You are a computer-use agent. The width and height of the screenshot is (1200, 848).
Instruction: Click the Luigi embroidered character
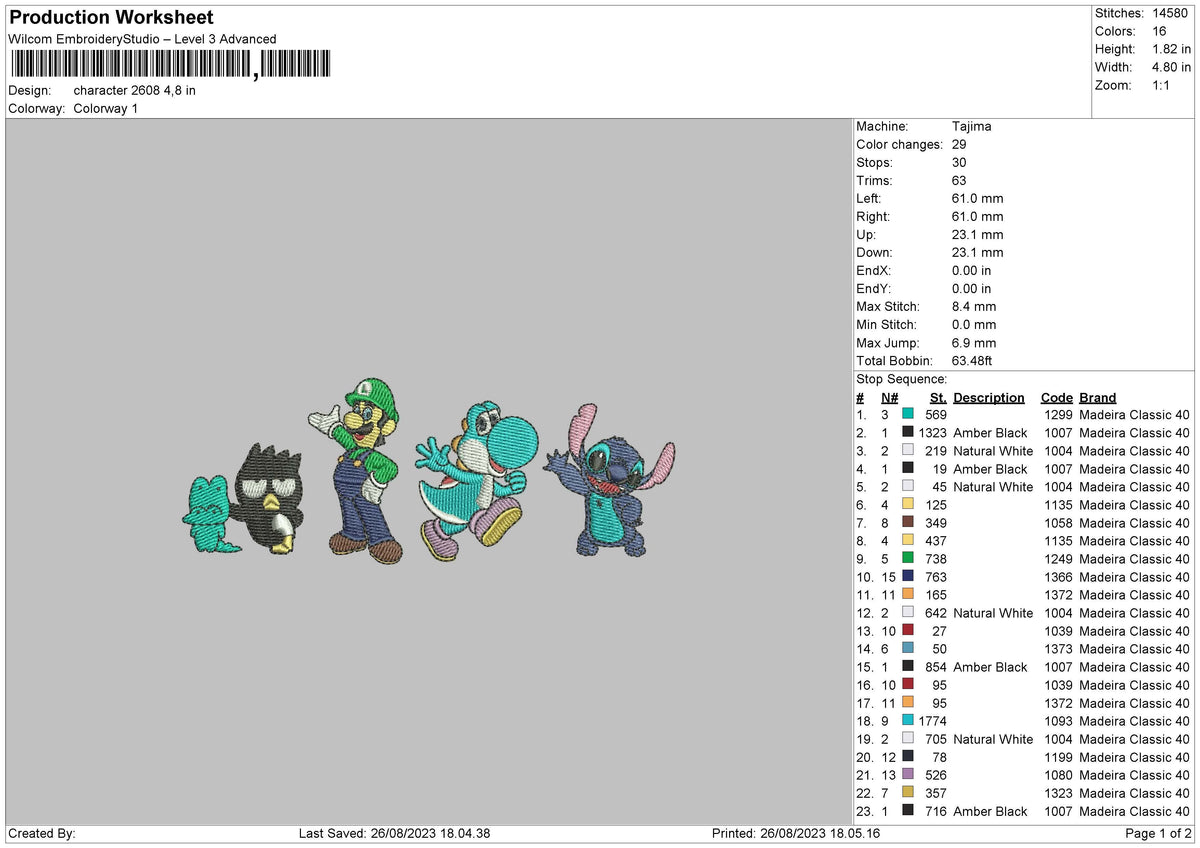click(x=359, y=471)
